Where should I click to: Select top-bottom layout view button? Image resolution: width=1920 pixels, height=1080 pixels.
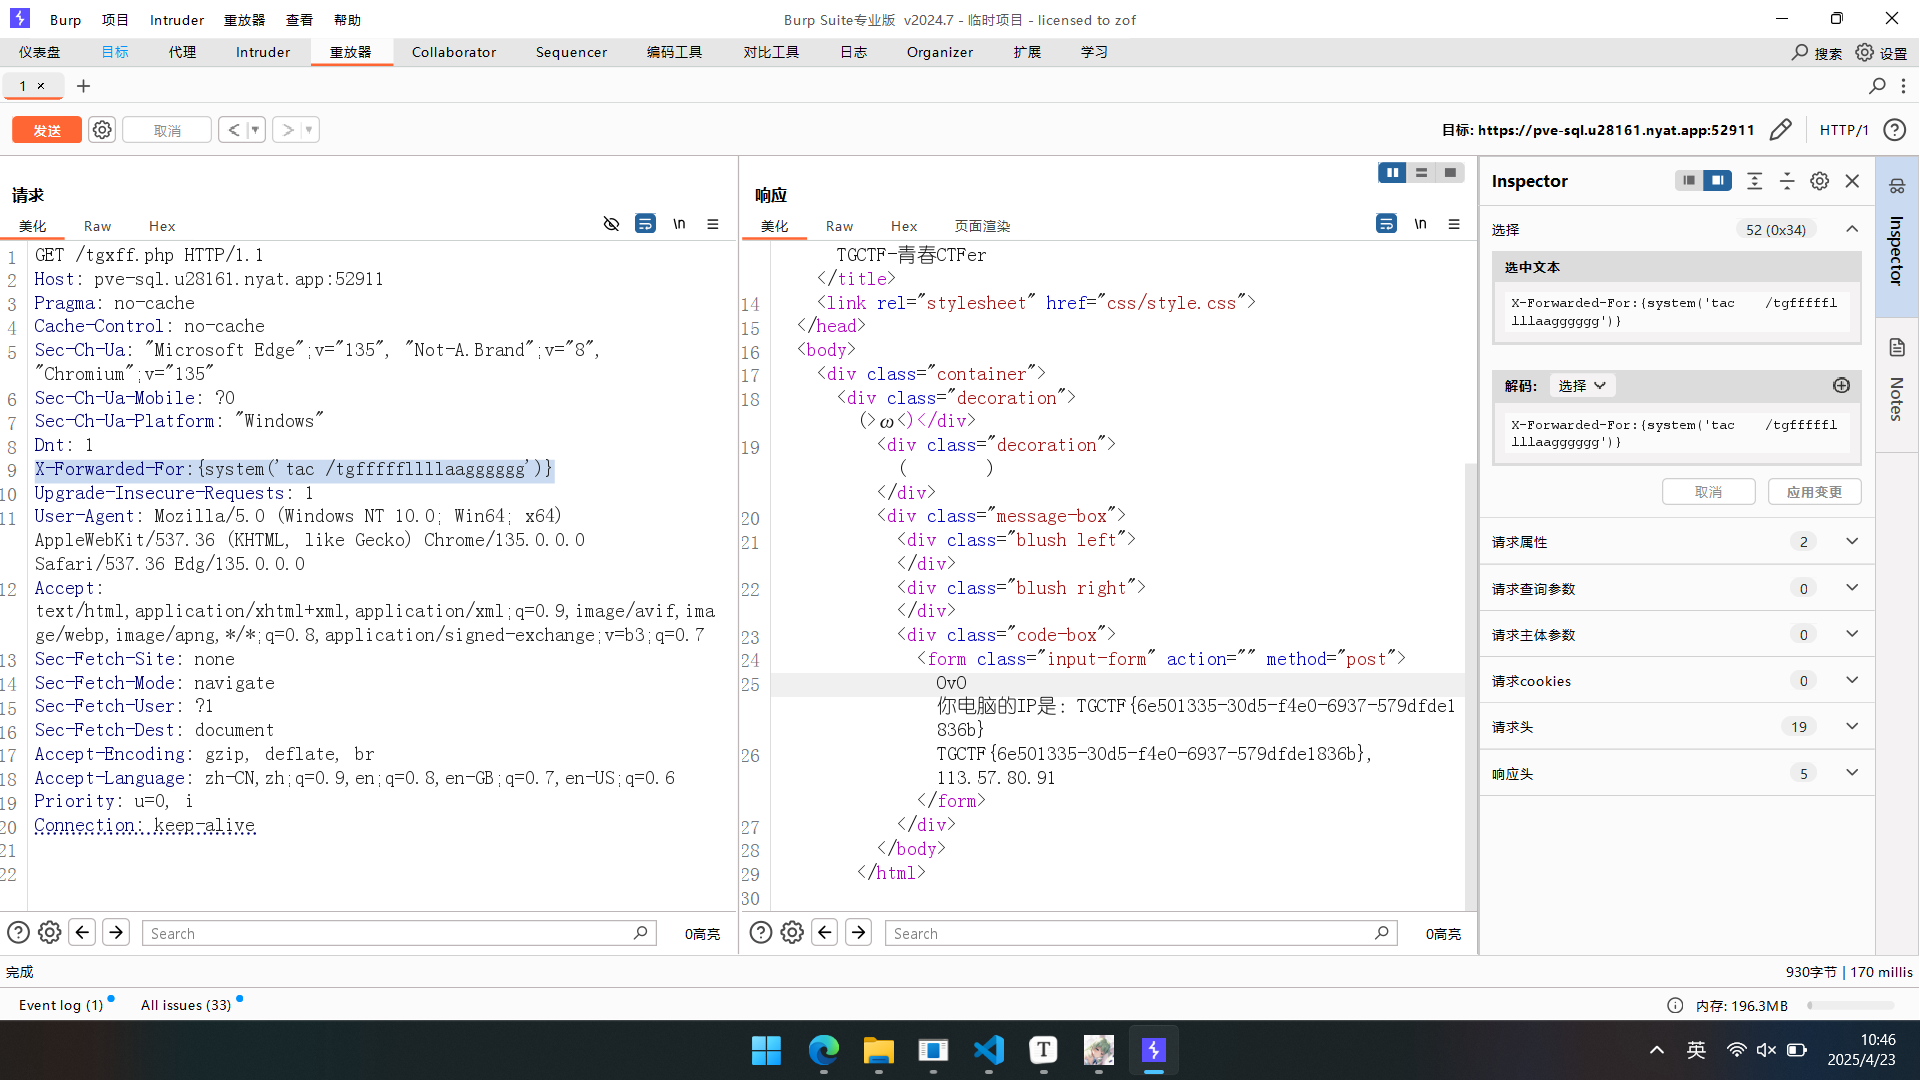click(x=1421, y=173)
